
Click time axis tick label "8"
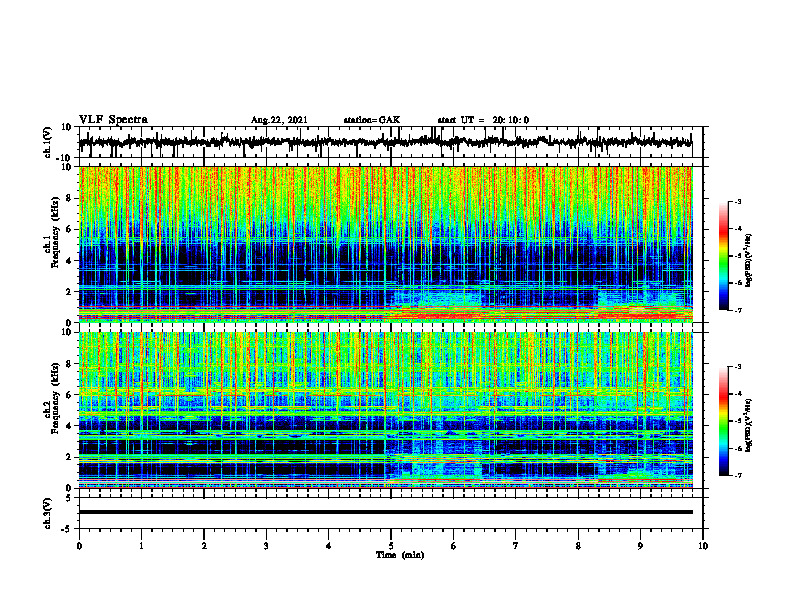click(x=578, y=546)
